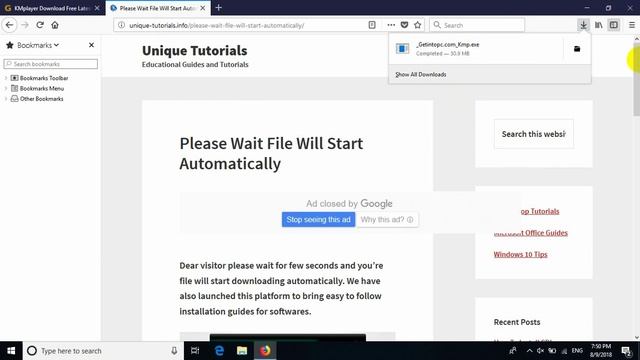640x360 pixels.
Task: Expand the Other Bookmarks folder
Action: pyautogui.click(x=6, y=99)
